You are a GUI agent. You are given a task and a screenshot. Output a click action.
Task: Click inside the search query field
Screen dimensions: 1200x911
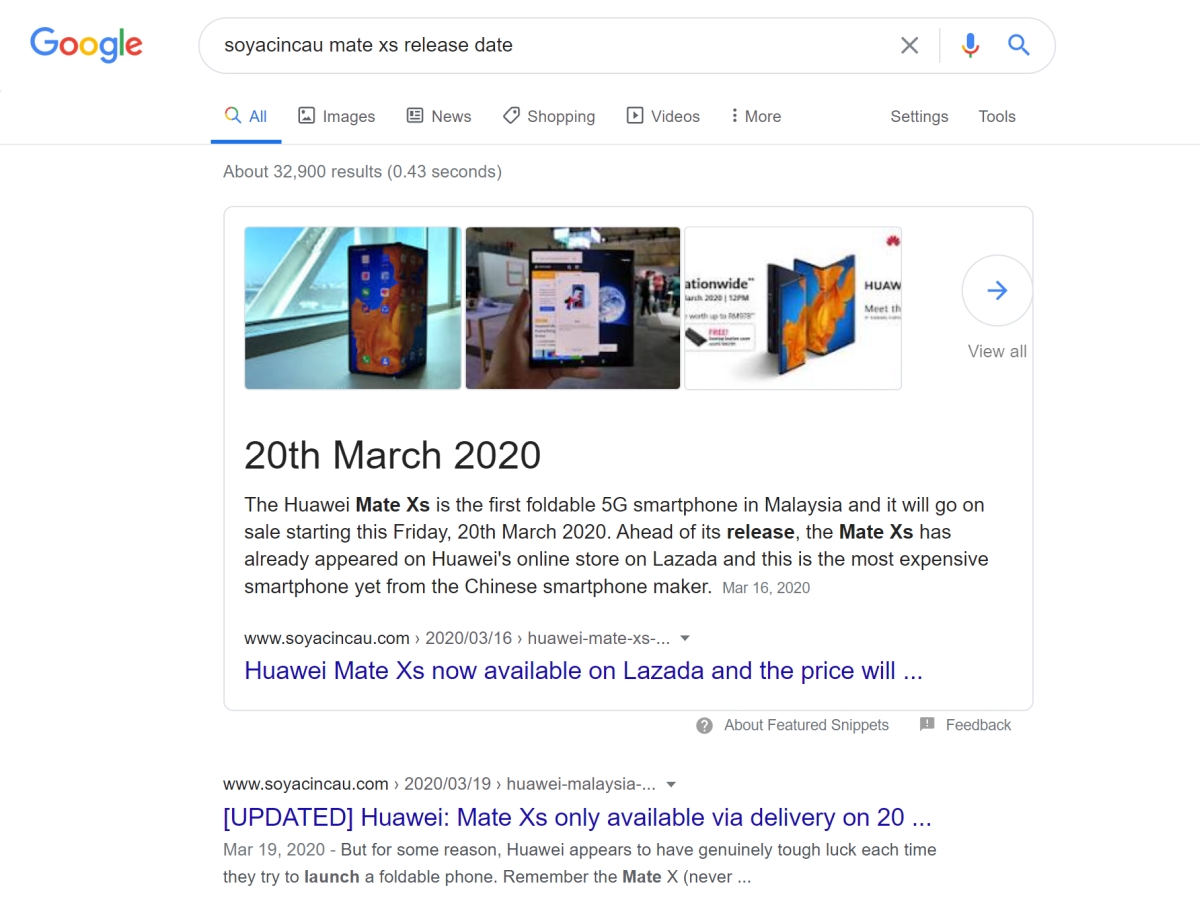550,45
